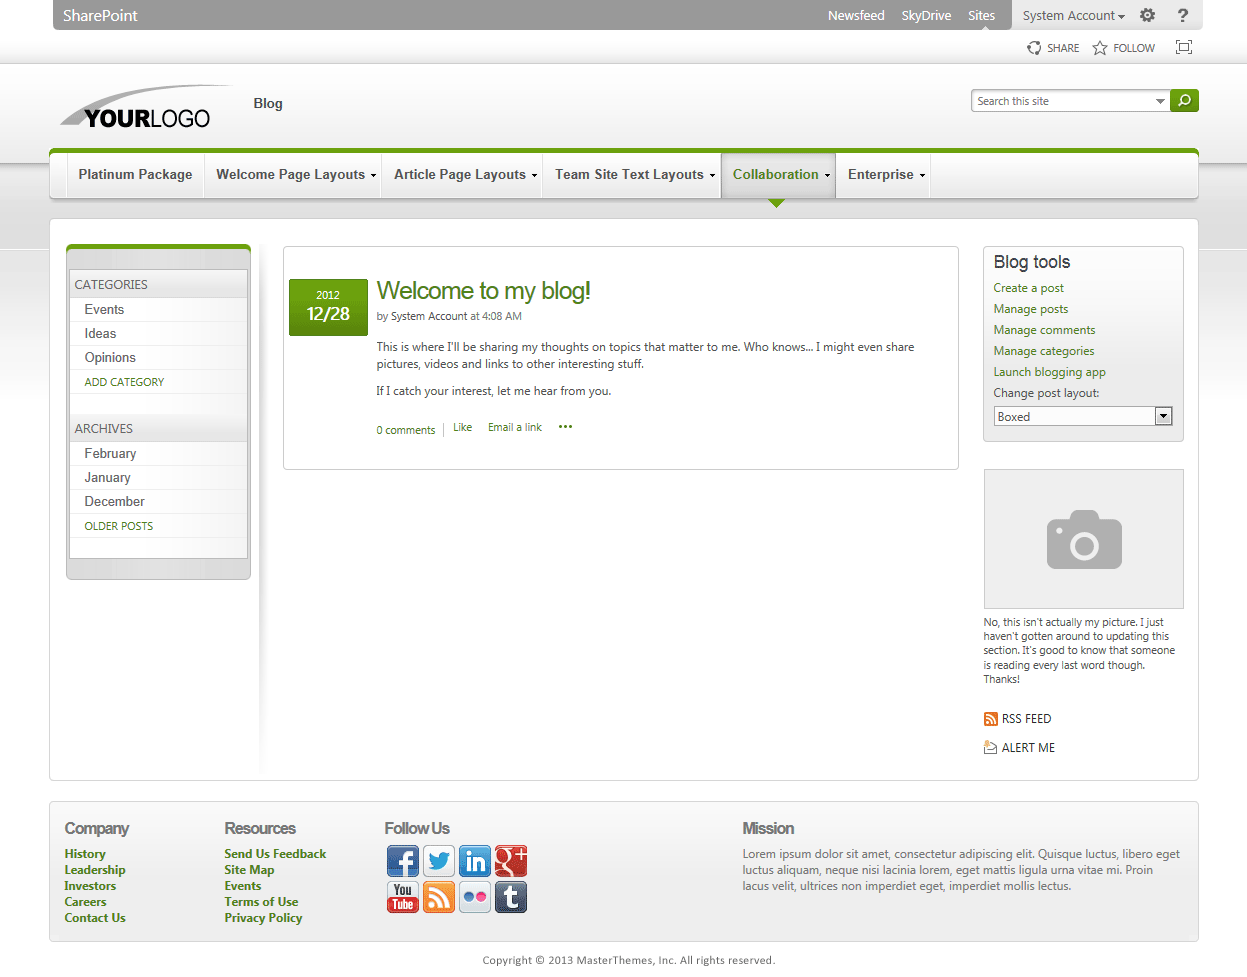
Task: Click the search magnifier button
Action: tap(1184, 100)
